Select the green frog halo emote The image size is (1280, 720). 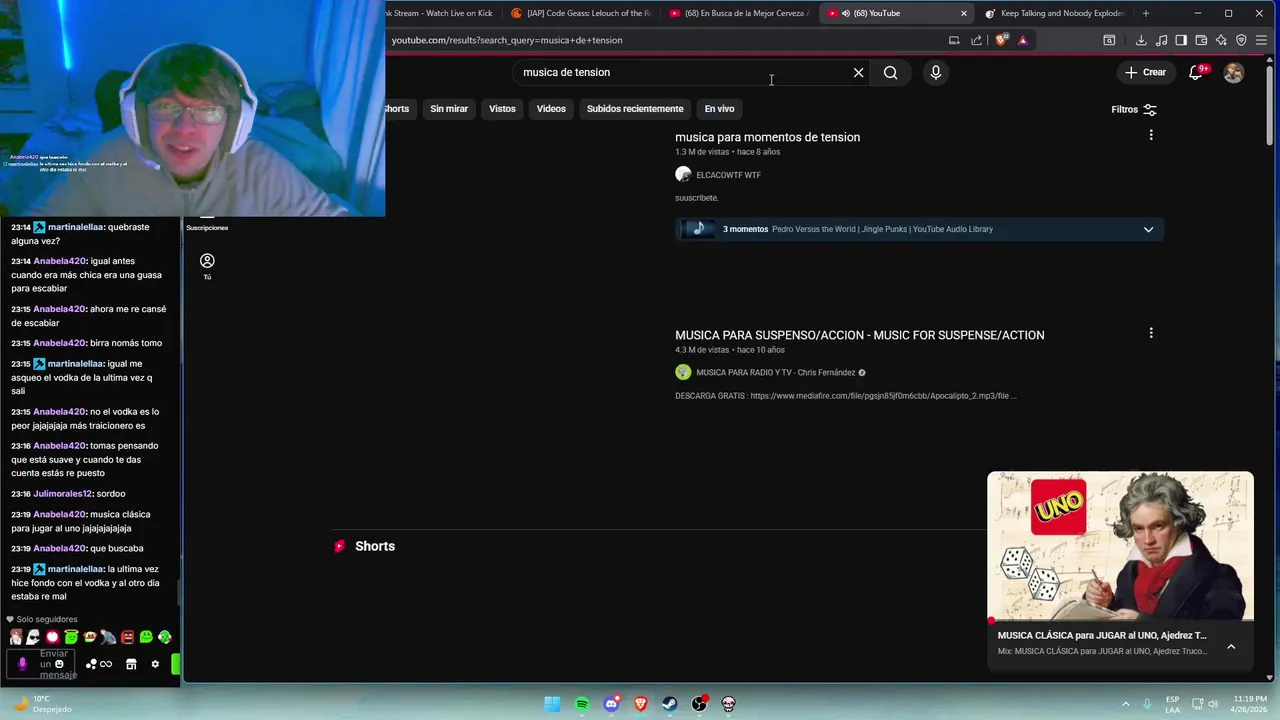[x=71, y=637]
